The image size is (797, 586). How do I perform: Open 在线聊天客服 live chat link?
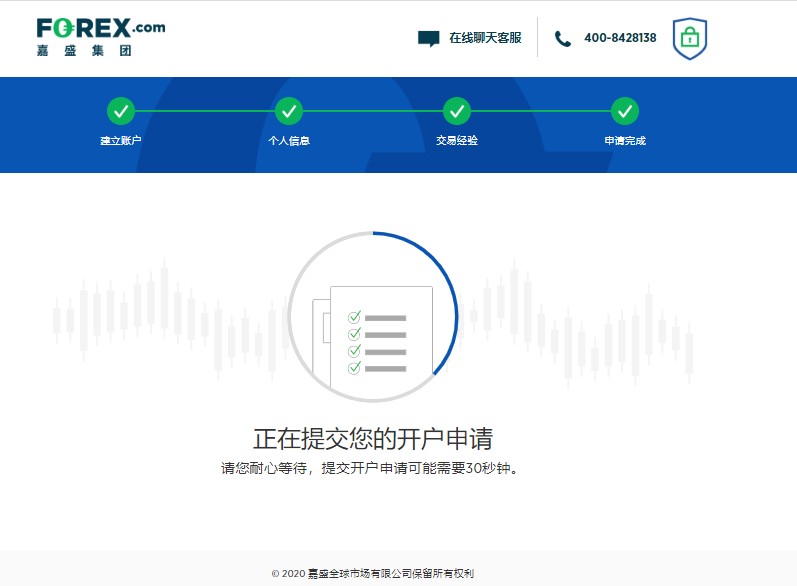485,38
